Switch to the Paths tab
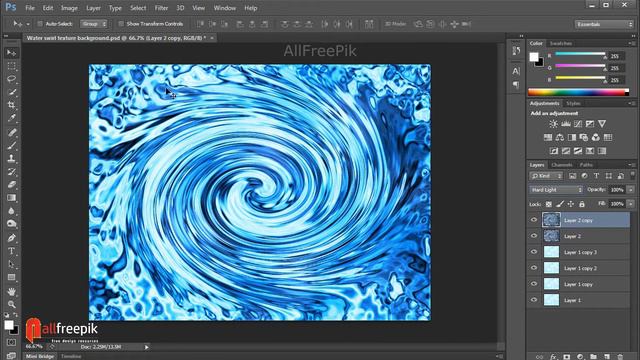 coord(586,165)
